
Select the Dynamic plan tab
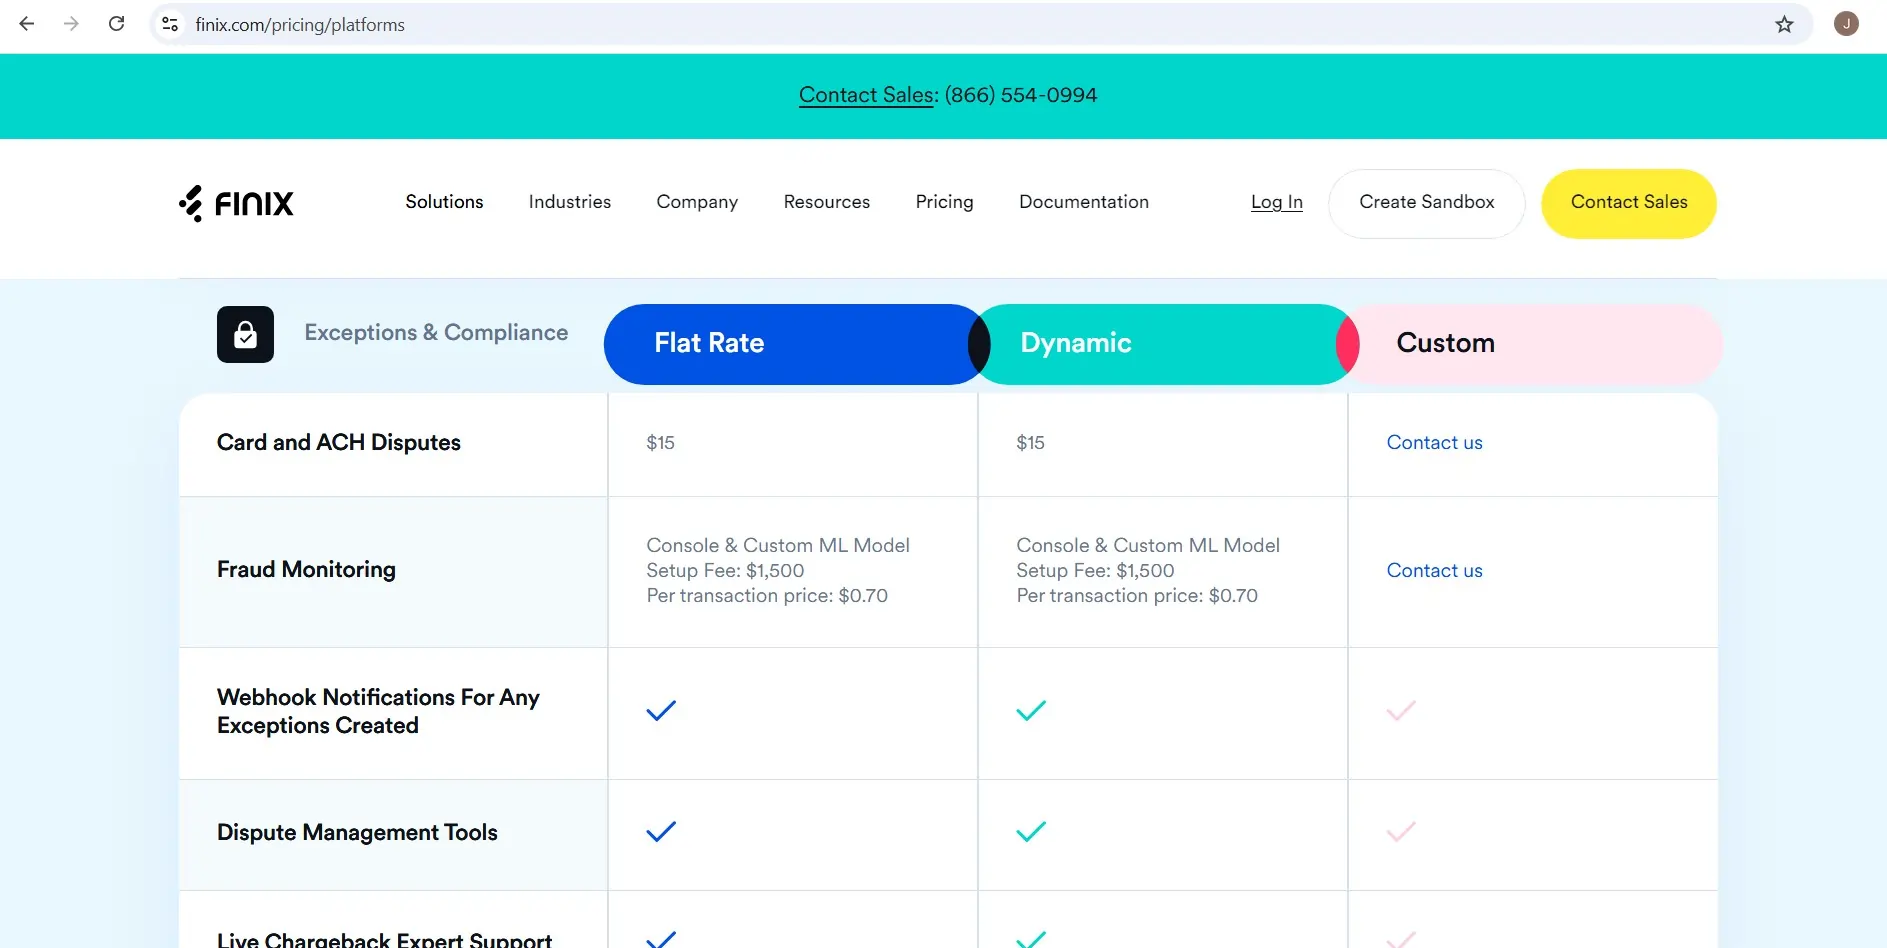pyautogui.click(x=1160, y=344)
